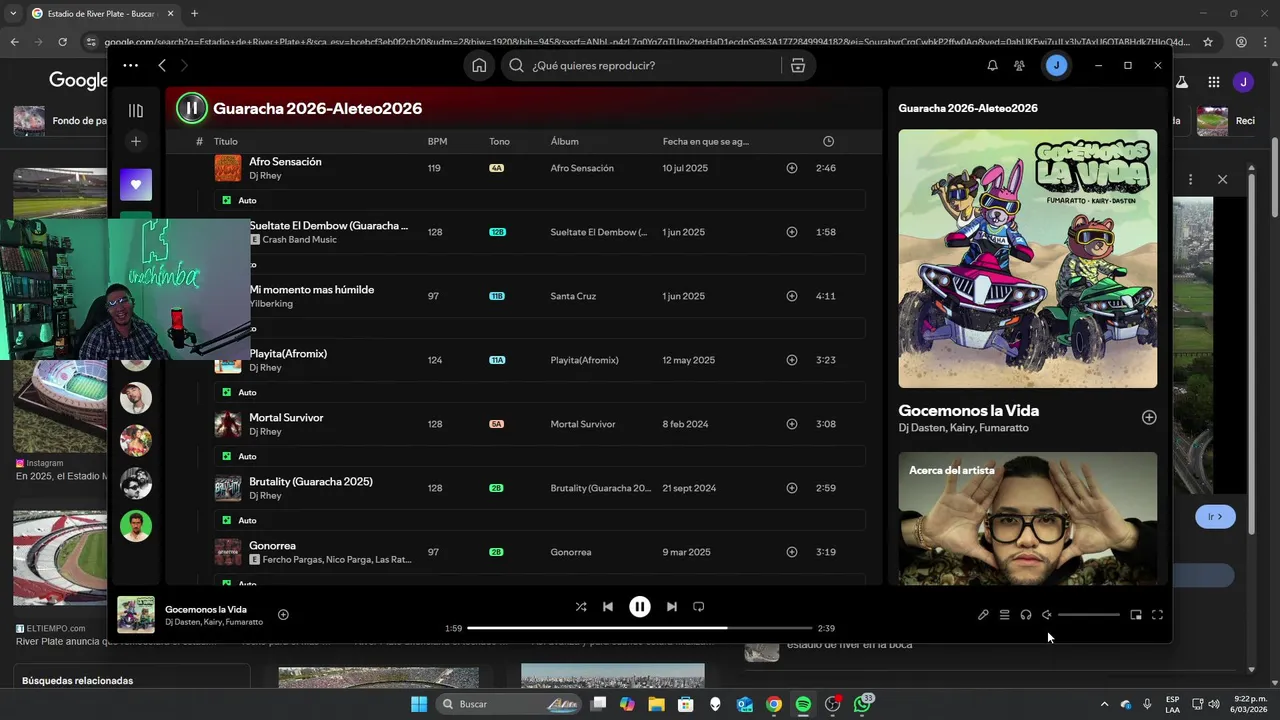Open 'Gocemonos la Vida' title in right panel
The height and width of the screenshot is (720, 1280).
tap(968, 410)
